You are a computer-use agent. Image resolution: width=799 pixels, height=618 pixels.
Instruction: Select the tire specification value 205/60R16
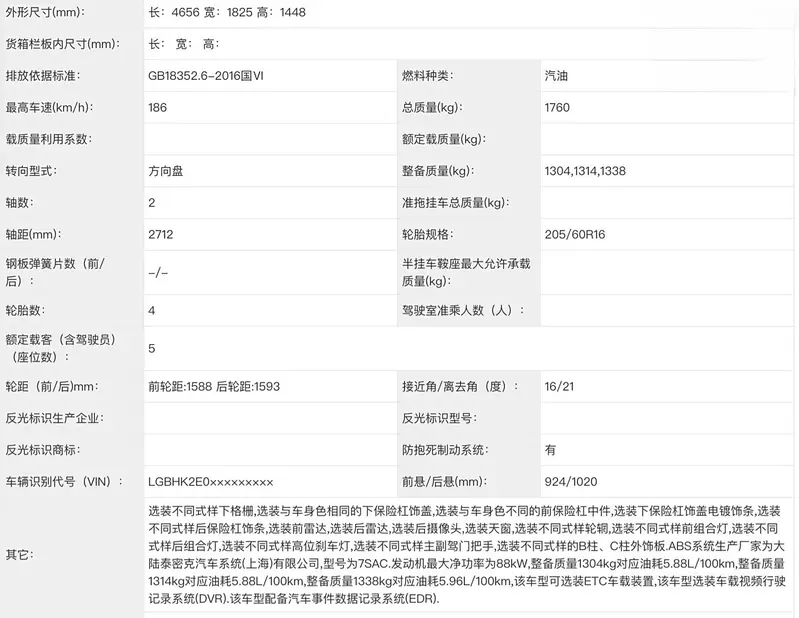(x=575, y=234)
